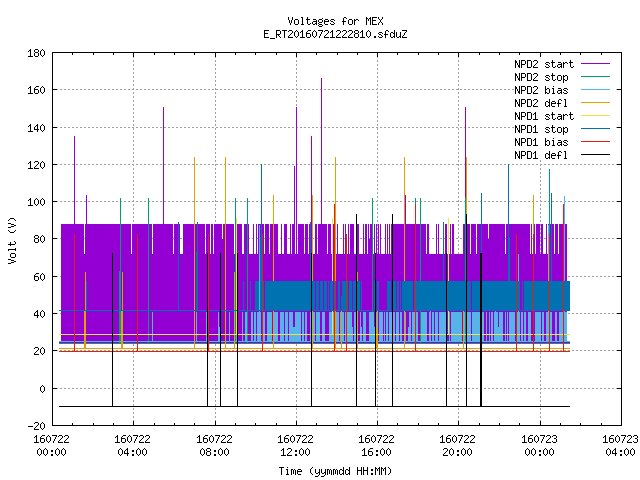Click the 'NPD1 stop' legend label
Screen dimensions: 640x480
click(x=541, y=129)
